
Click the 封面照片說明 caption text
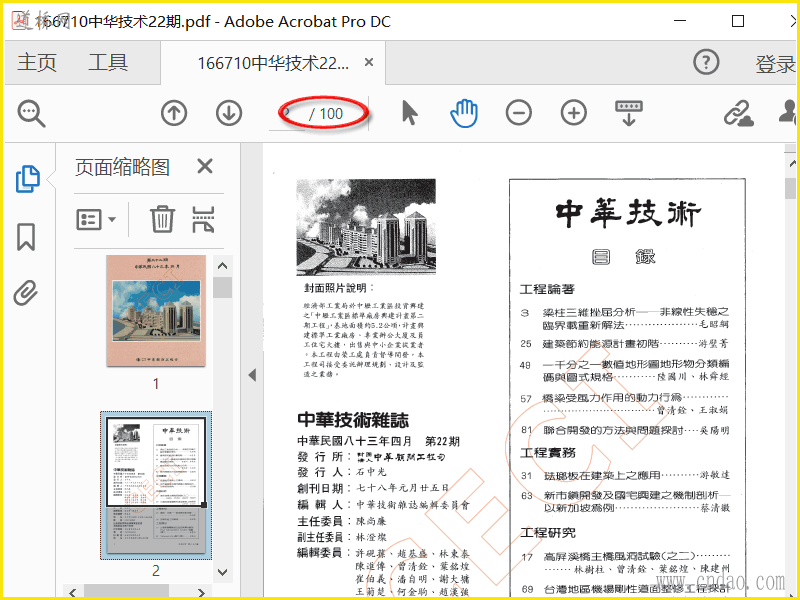(339, 288)
